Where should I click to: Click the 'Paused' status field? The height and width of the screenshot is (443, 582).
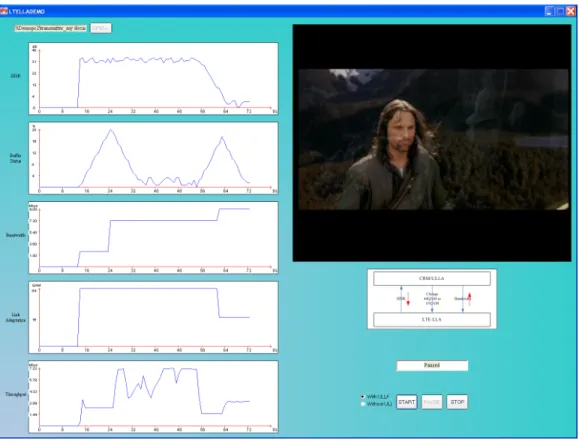coord(432,365)
